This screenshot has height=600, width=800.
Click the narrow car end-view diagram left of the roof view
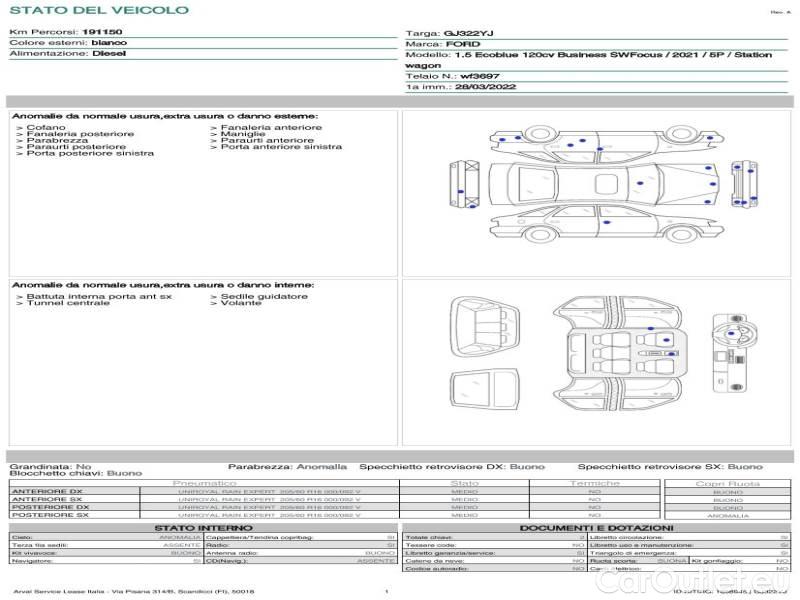tap(465, 184)
